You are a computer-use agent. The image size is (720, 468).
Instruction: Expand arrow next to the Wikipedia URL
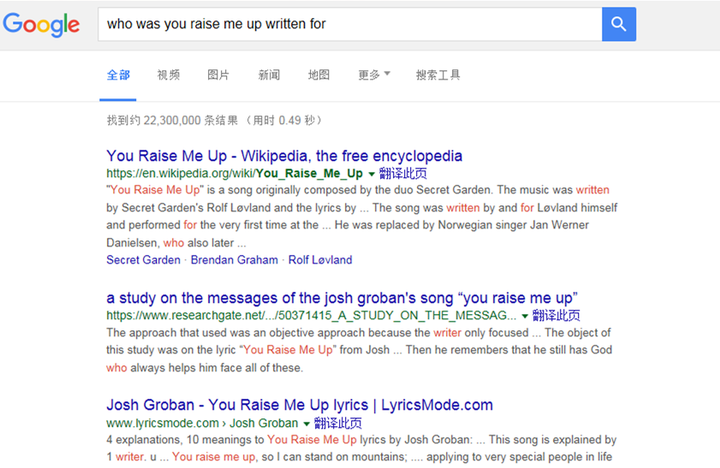click(x=371, y=174)
